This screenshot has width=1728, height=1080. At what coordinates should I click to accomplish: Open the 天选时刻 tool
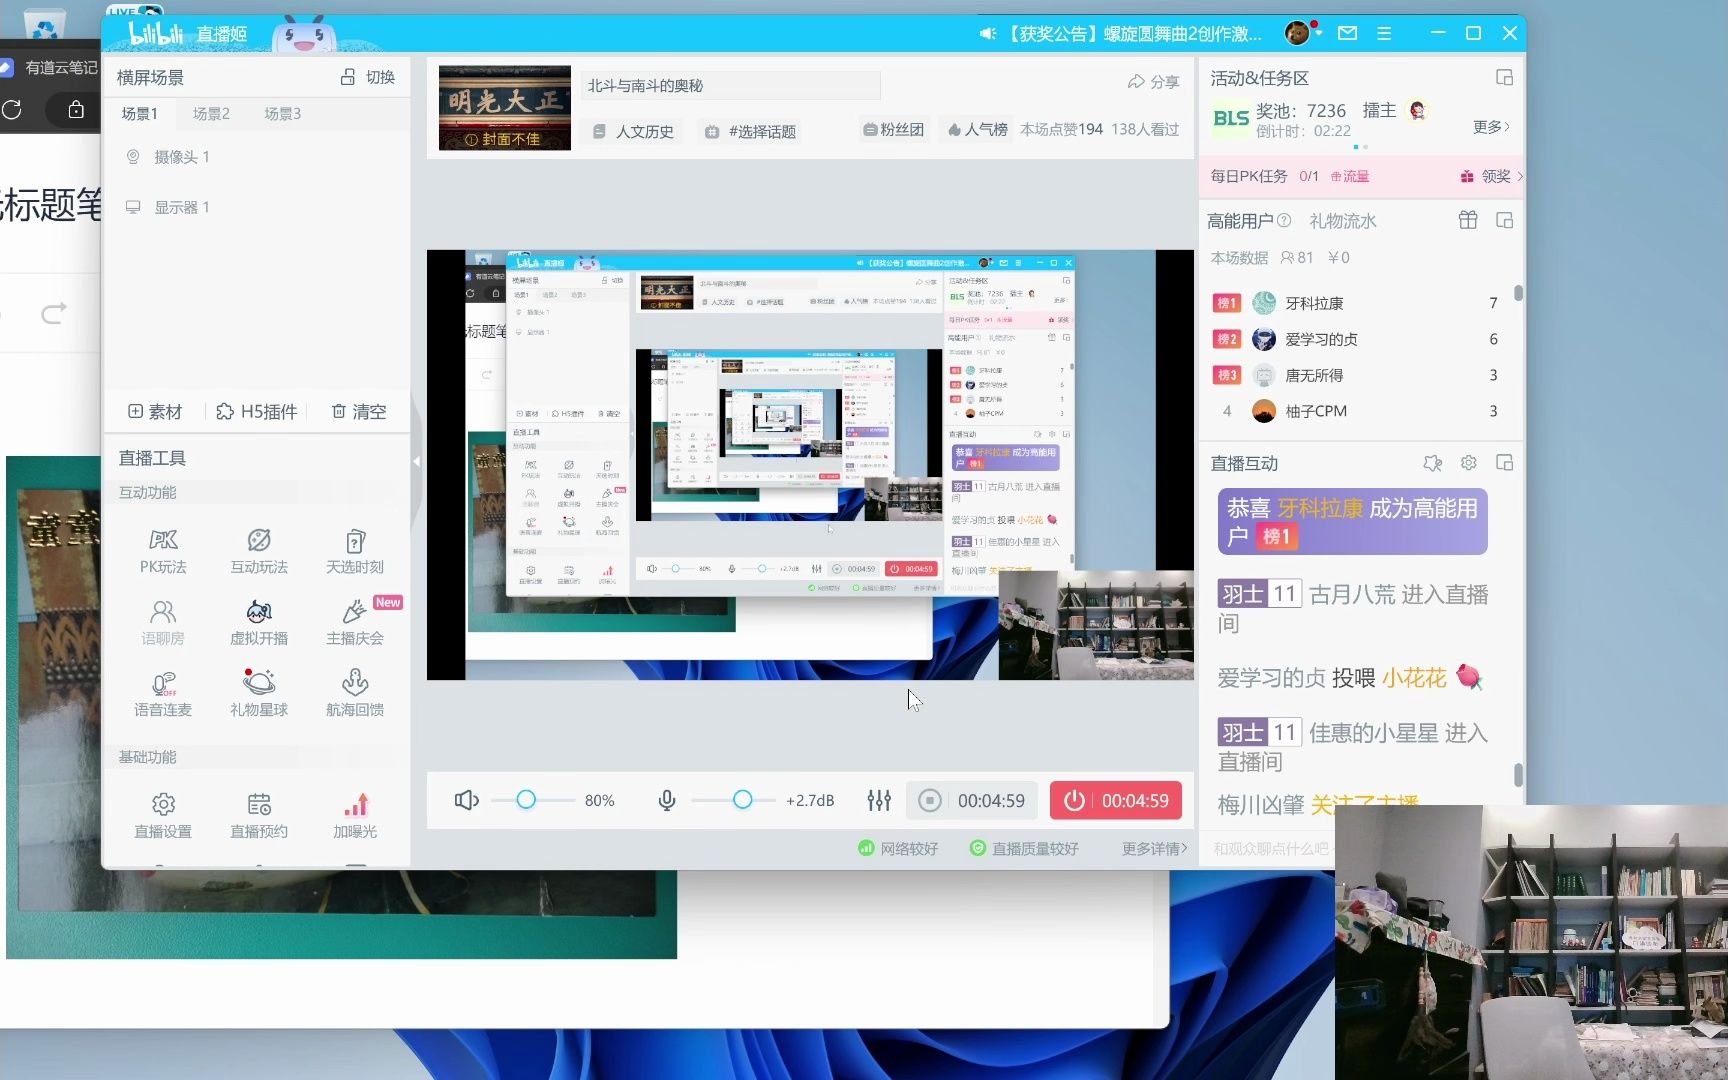coord(355,551)
